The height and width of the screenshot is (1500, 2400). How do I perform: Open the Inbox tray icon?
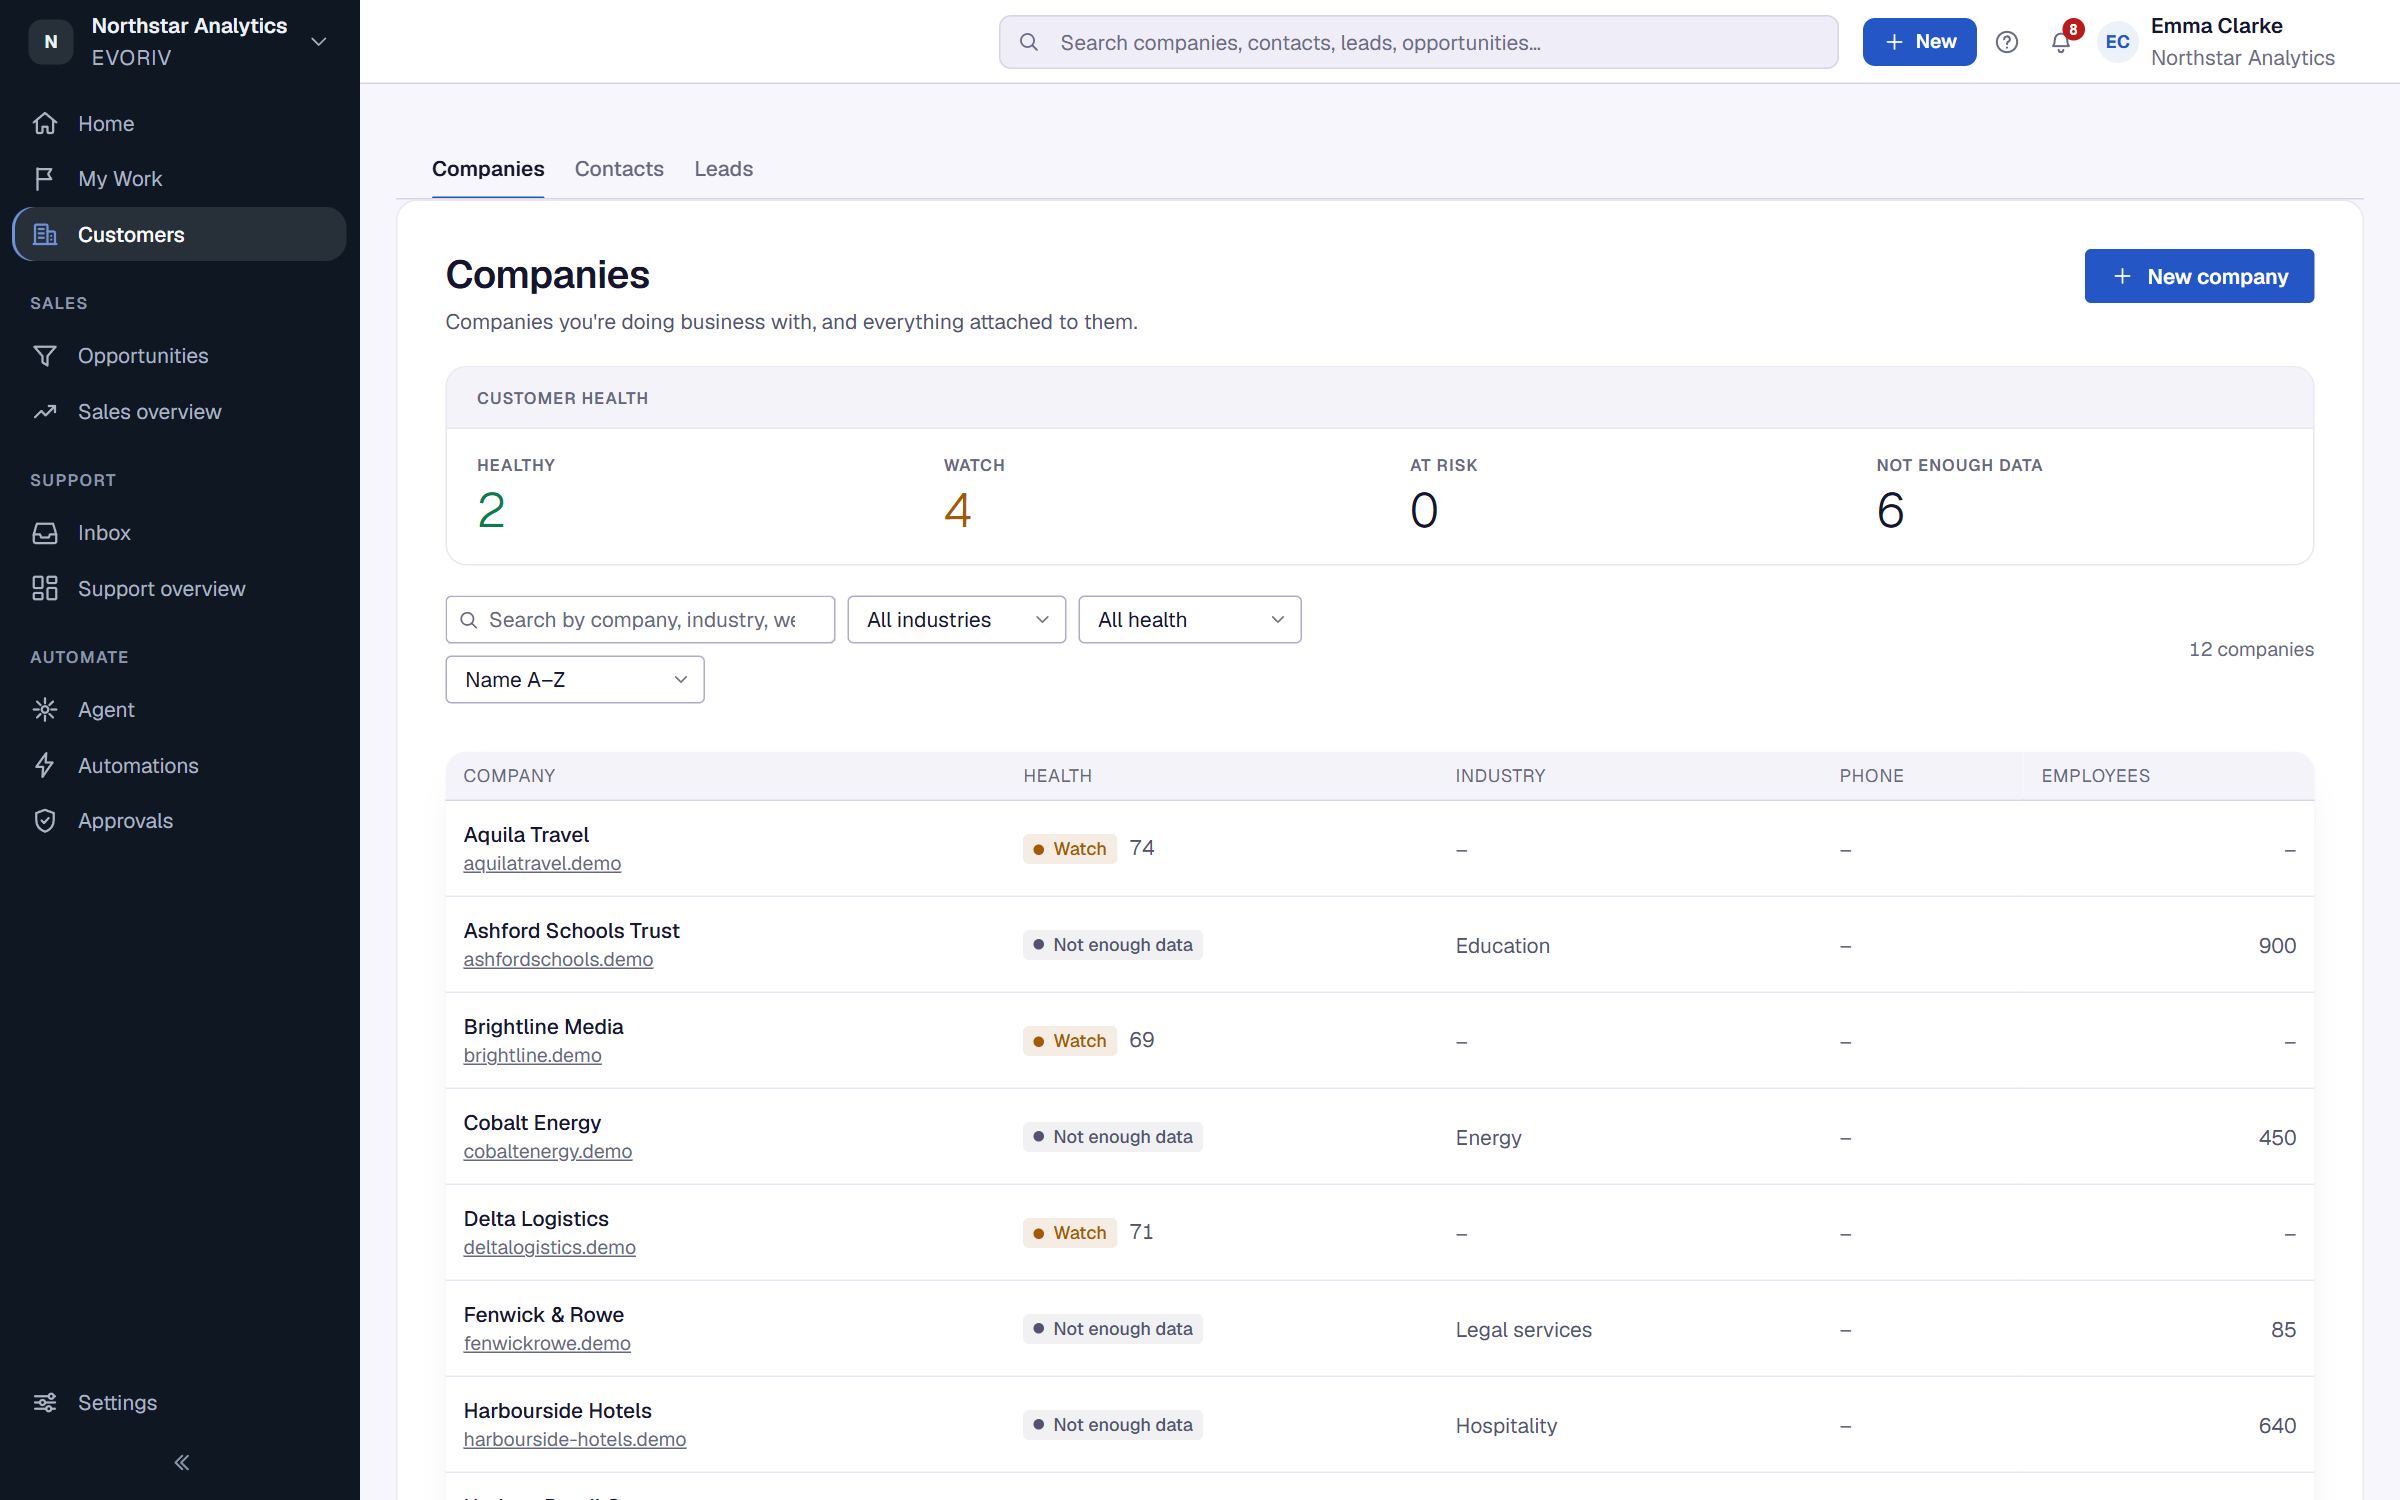point(45,533)
